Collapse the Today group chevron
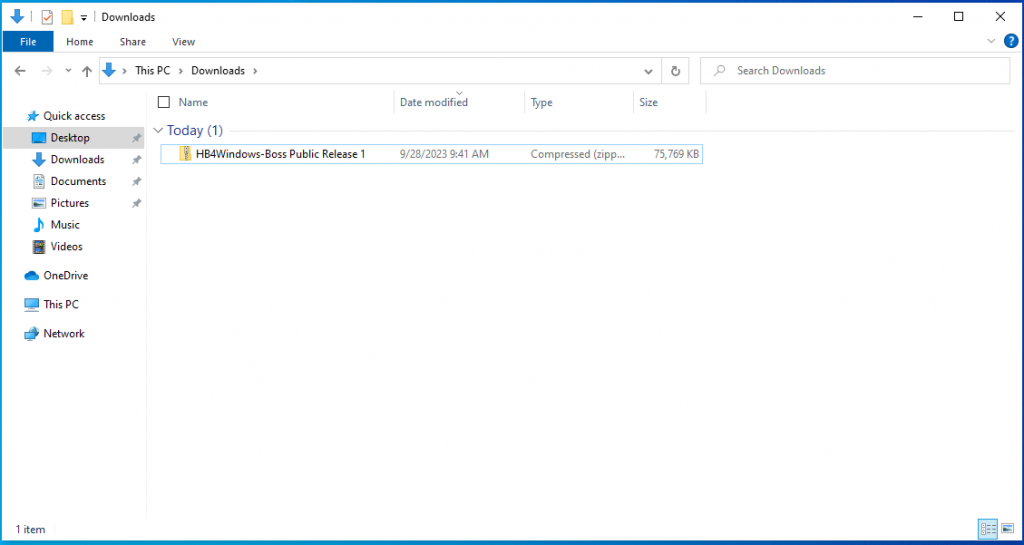Image resolution: width=1024 pixels, height=545 pixels. pos(158,131)
